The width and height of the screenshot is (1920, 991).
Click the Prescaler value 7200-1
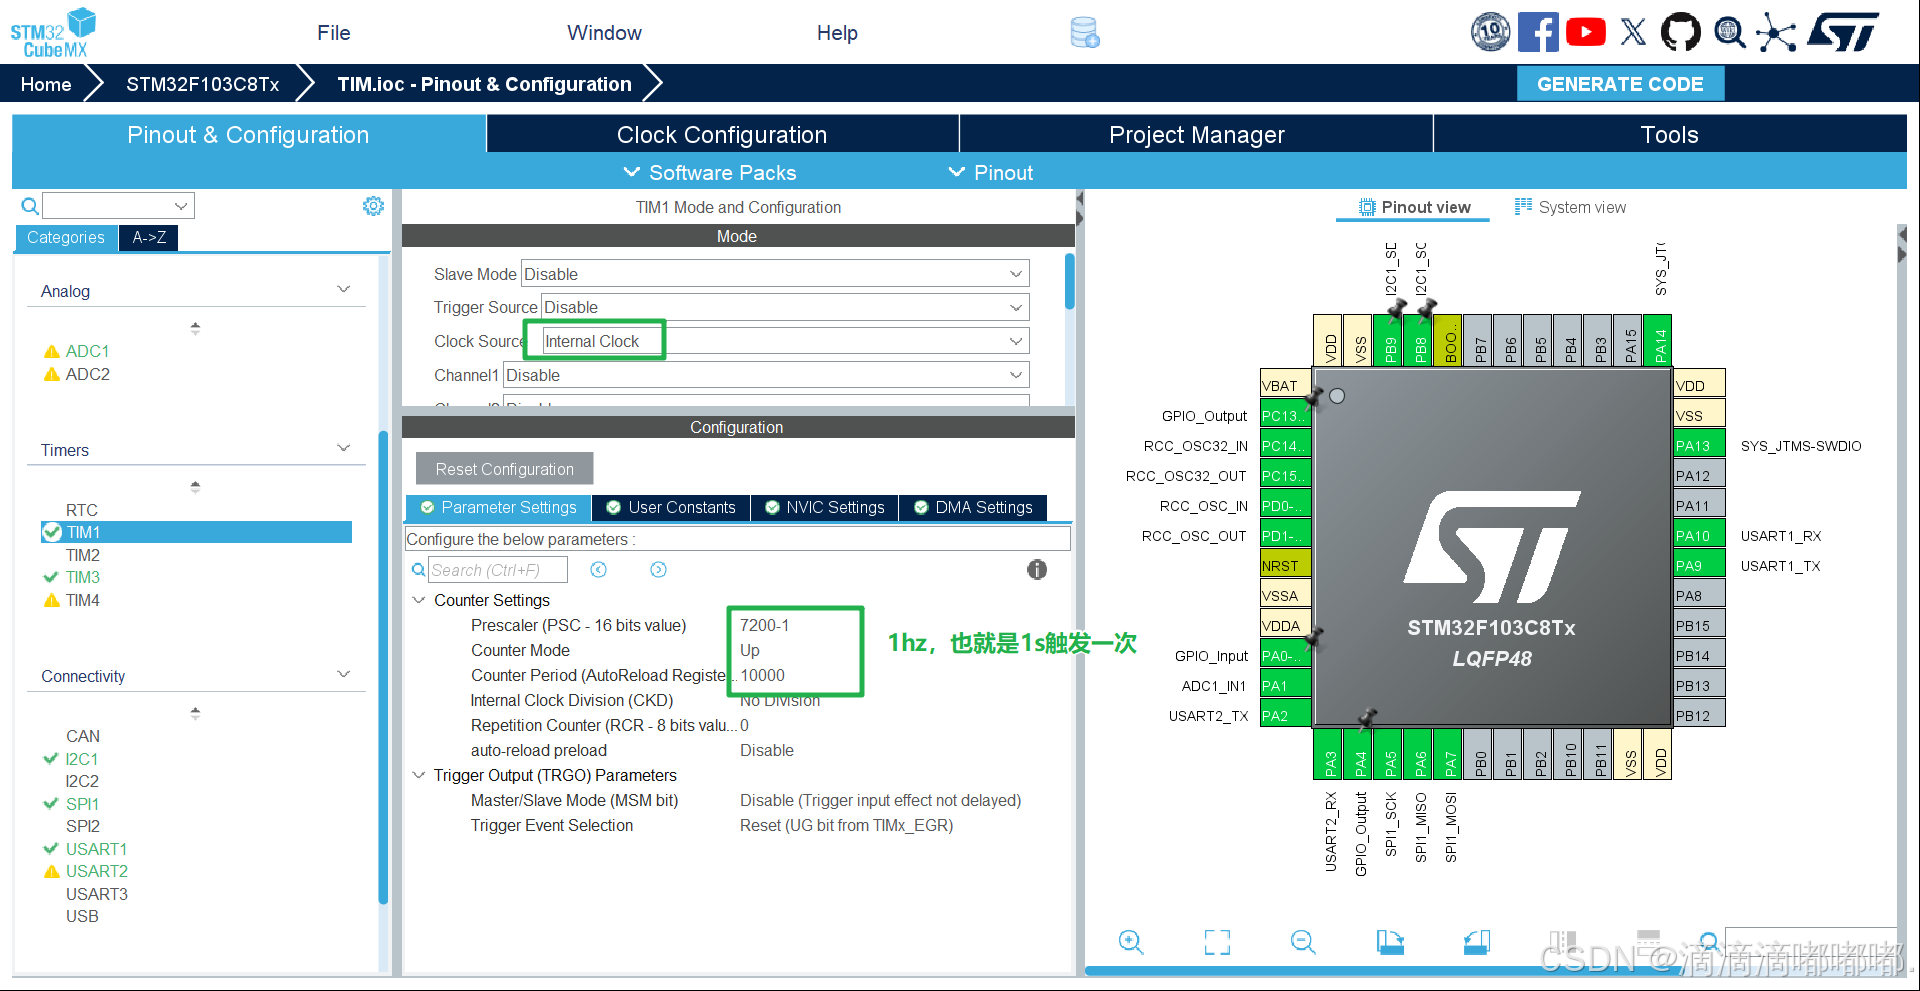pyautogui.click(x=764, y=625)
